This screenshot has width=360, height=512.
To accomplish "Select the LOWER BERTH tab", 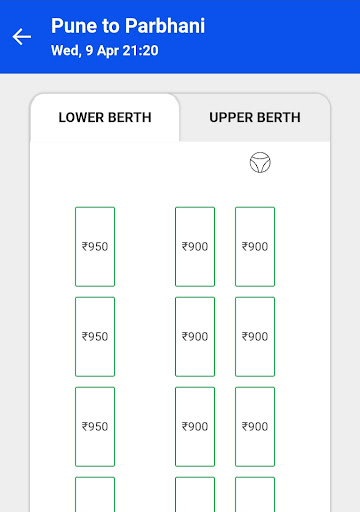I will pos(105,117).
